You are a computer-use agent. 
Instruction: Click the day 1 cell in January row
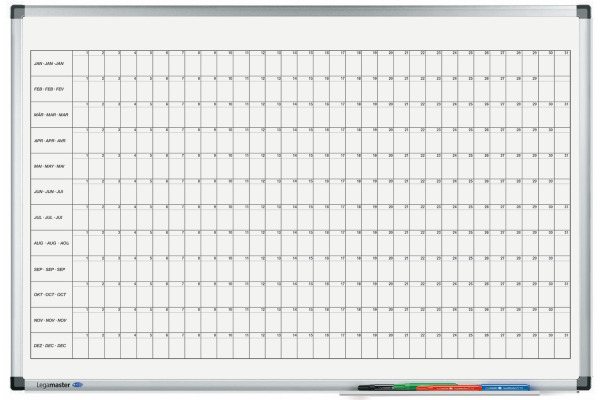[x=80, y=63]
